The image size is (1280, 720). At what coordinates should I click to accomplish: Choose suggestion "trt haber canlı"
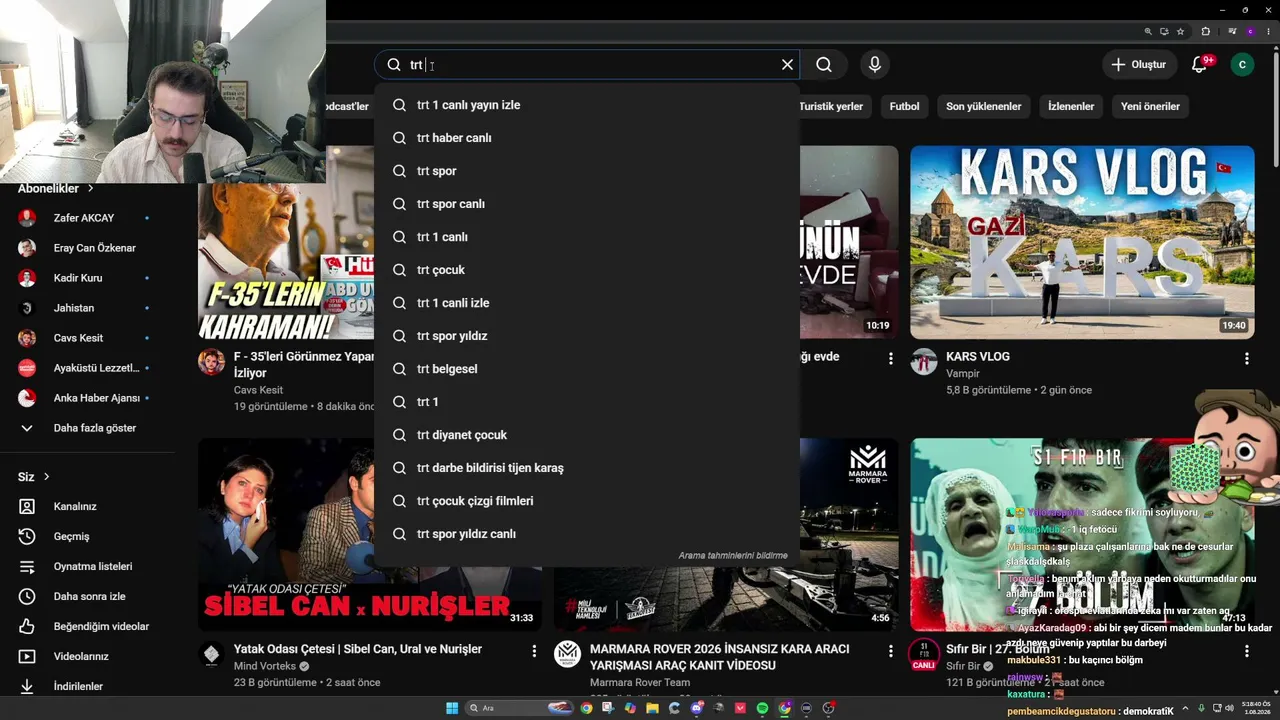tap(587, 138)
